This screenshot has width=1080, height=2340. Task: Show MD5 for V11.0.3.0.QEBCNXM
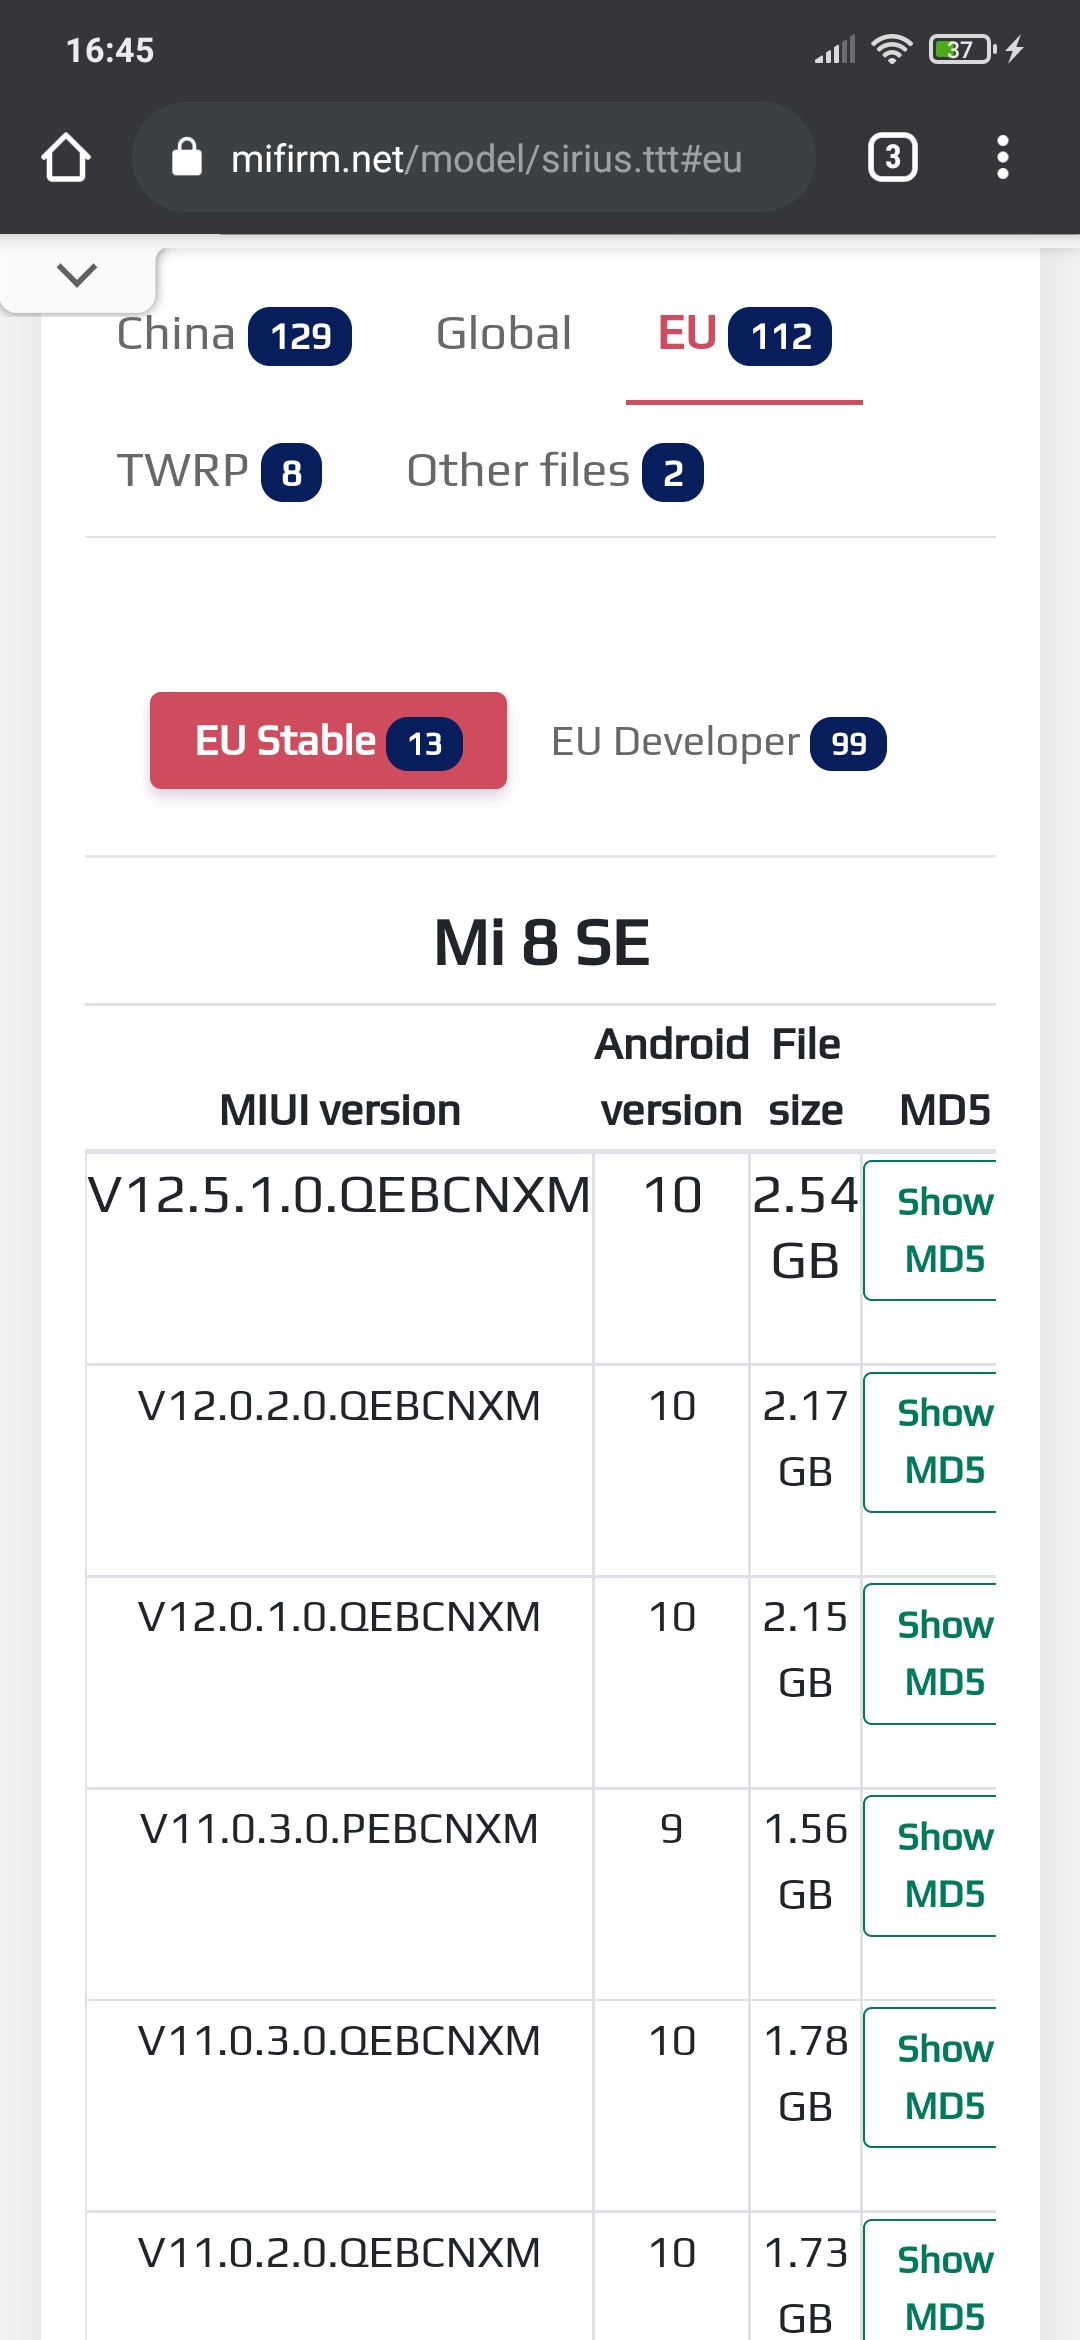(x=930, y=2078)
